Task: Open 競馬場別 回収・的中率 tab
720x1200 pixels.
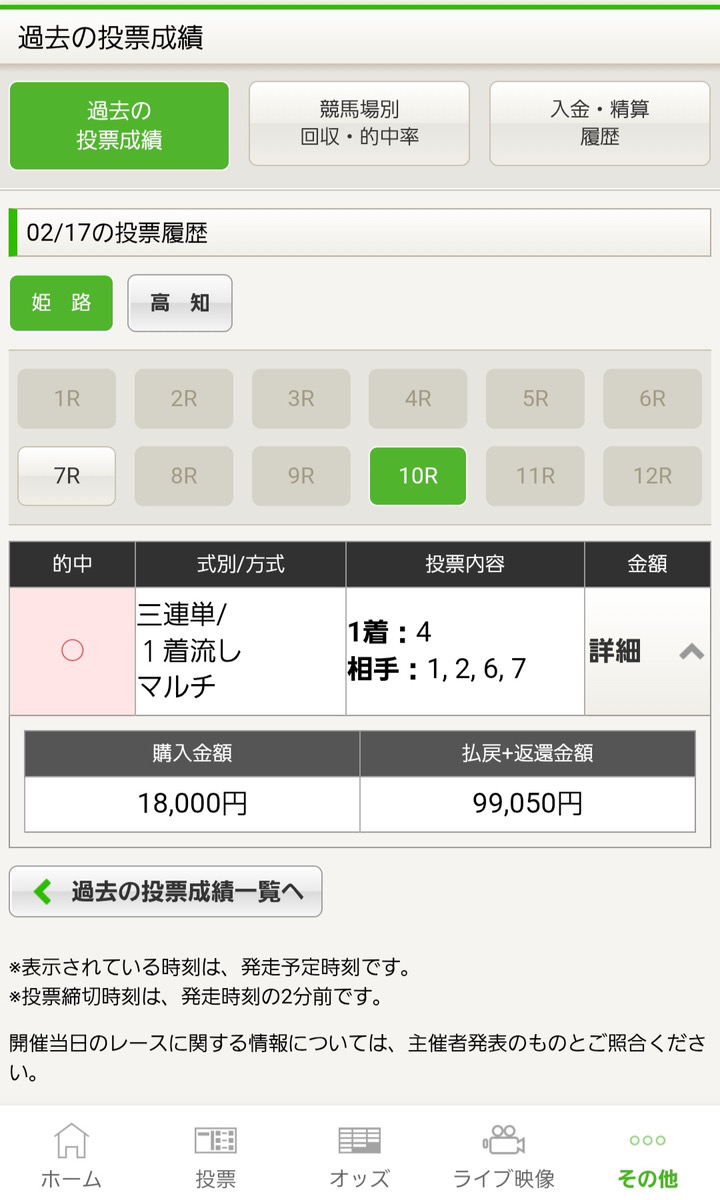Action: [x=359, y=124]
